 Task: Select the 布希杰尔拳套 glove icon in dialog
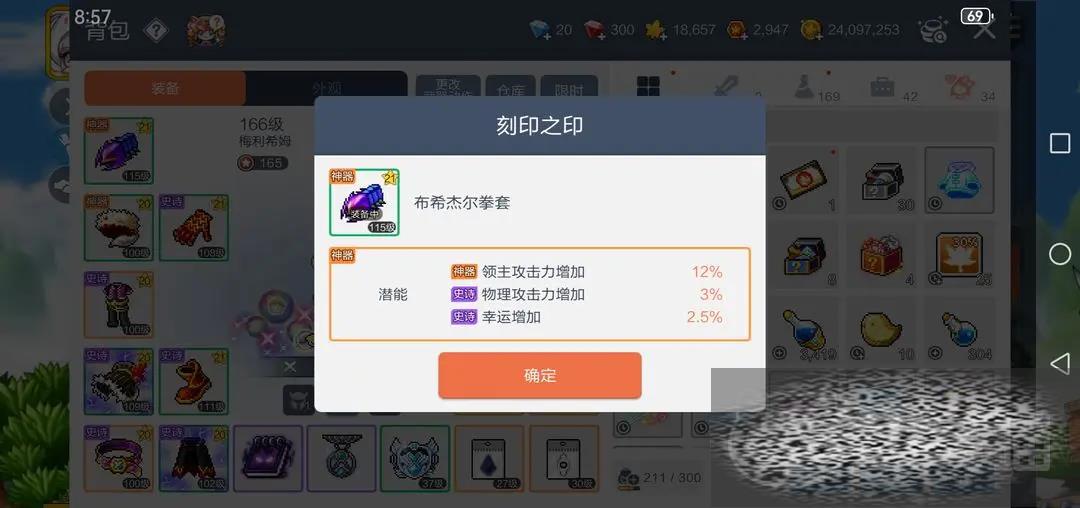click(364, 202)
